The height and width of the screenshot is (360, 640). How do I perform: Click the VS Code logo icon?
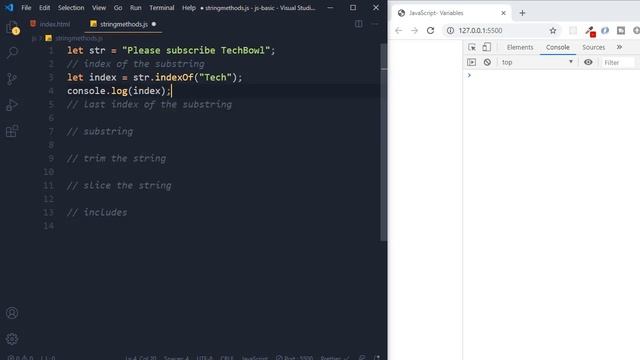(9, 7)
